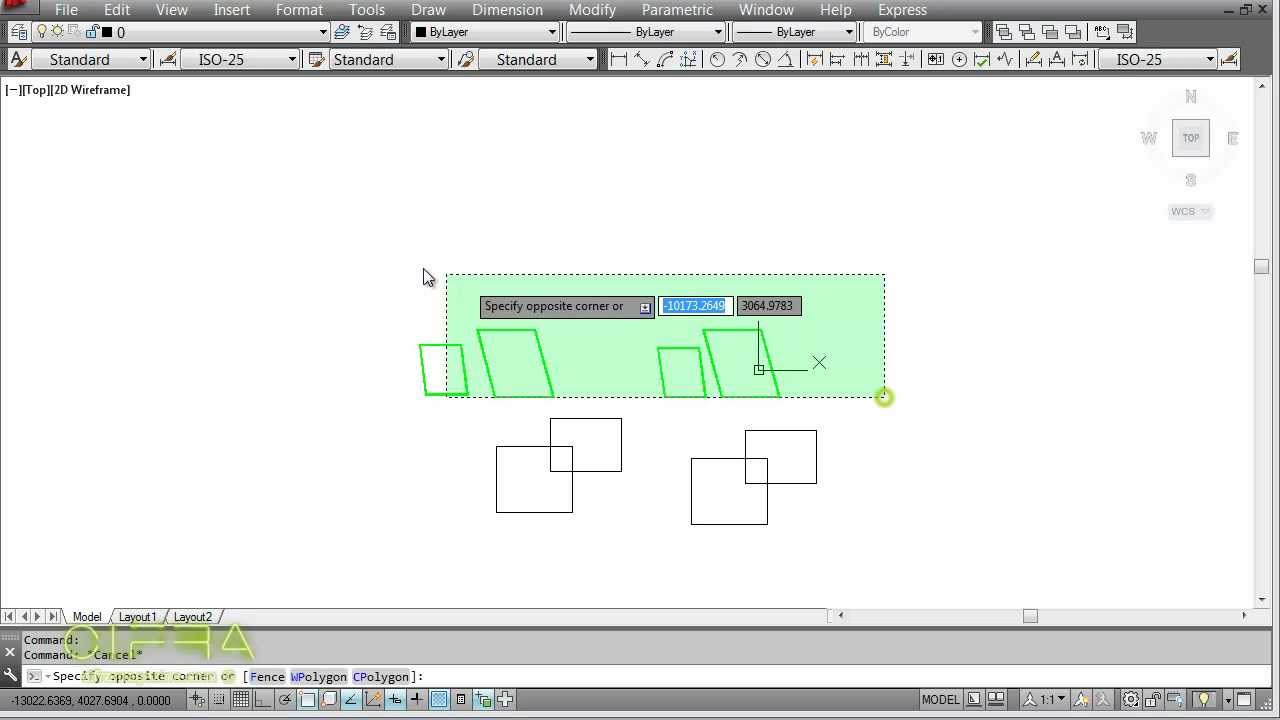Open the Express menu
Viewport: 1280px width, 720px height.
[902, 9]
